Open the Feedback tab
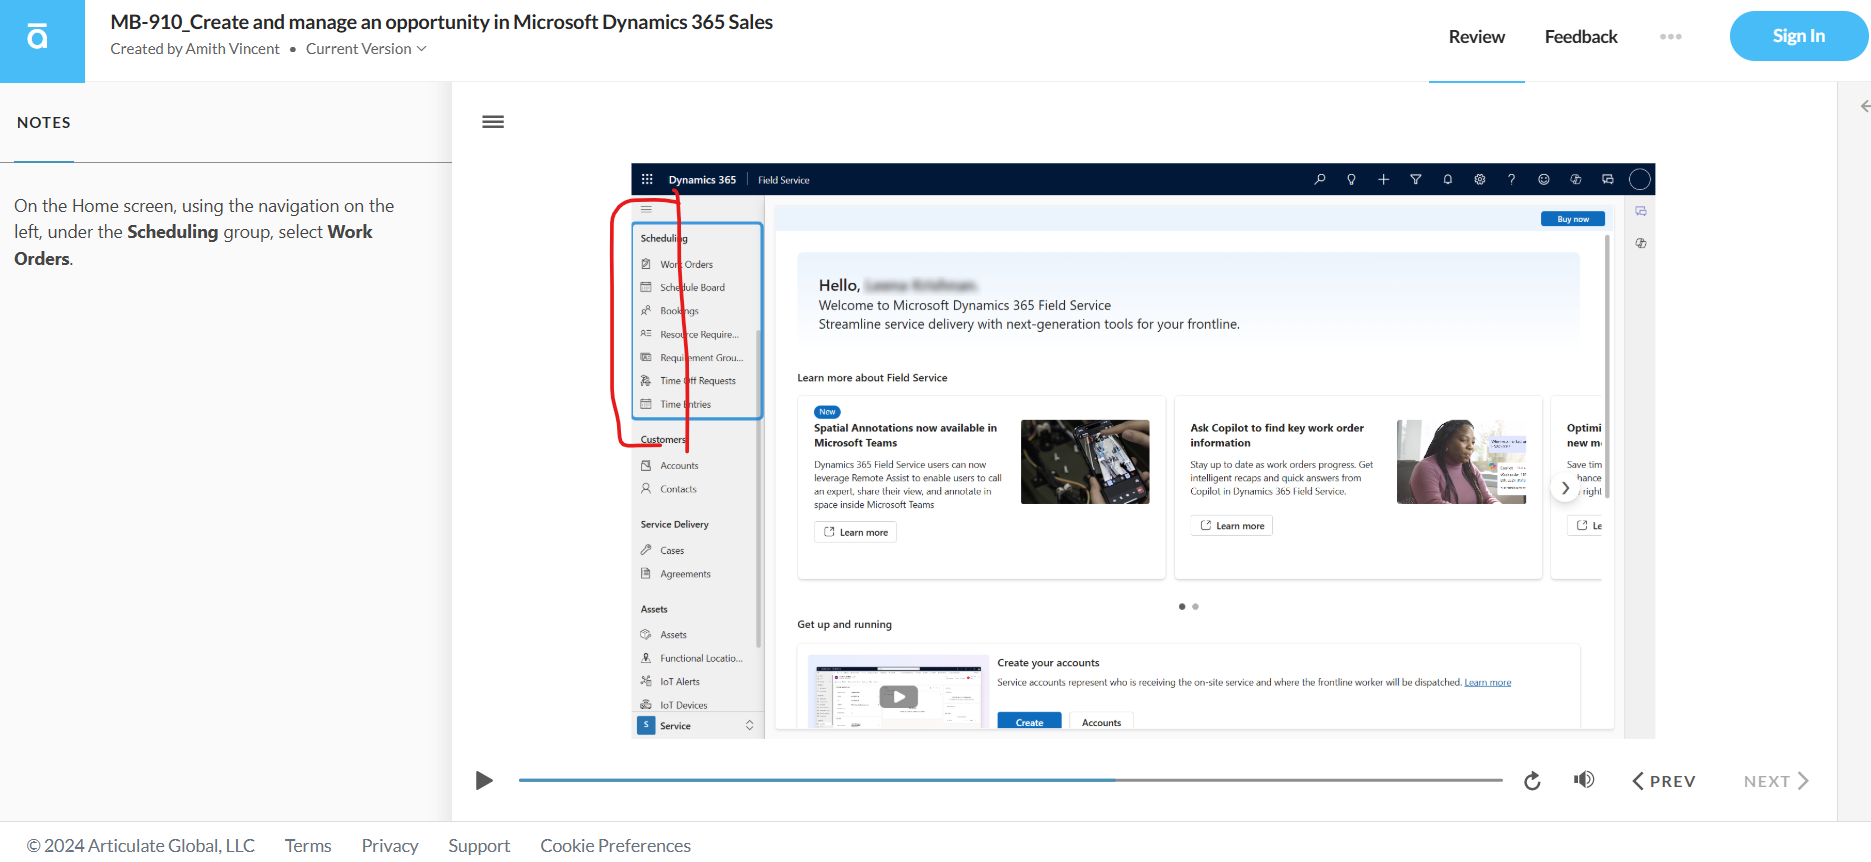 click(x=1581, y=37)
